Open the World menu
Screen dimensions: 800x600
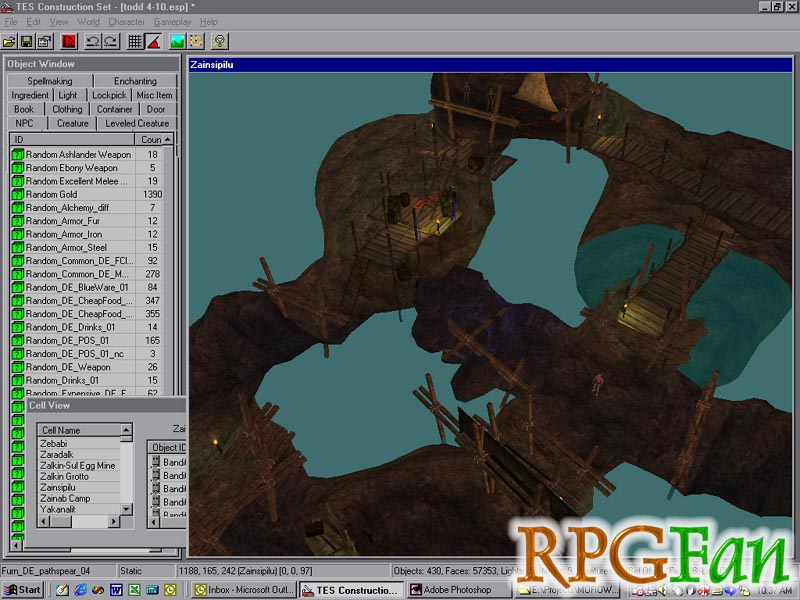pyautogui.click(x=88, y=22)
